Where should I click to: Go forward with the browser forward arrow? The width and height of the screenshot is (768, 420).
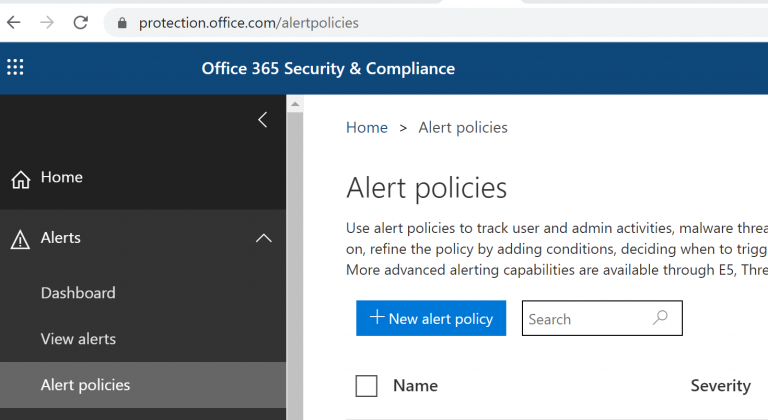[x=47, y=23]
